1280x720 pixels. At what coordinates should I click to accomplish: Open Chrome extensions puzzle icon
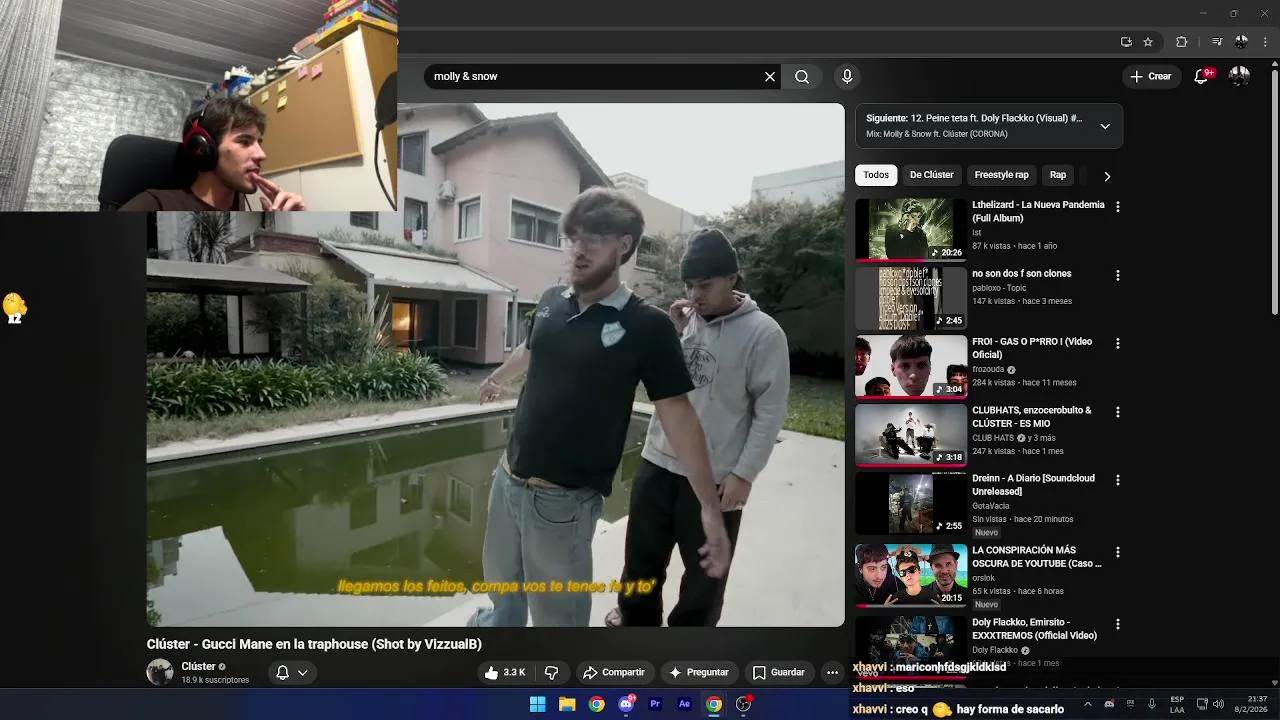pyautogui.click(x=1181, y=42)
